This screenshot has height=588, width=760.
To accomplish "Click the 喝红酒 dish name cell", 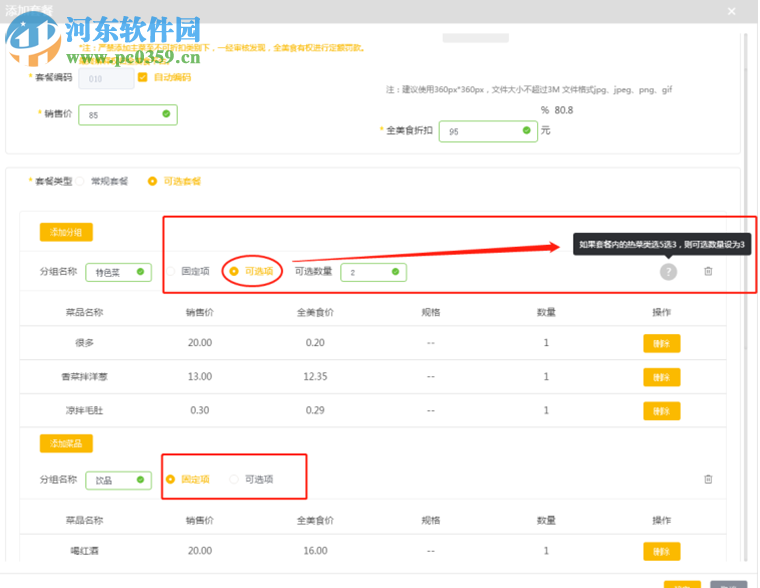I will tap(84, 551).
